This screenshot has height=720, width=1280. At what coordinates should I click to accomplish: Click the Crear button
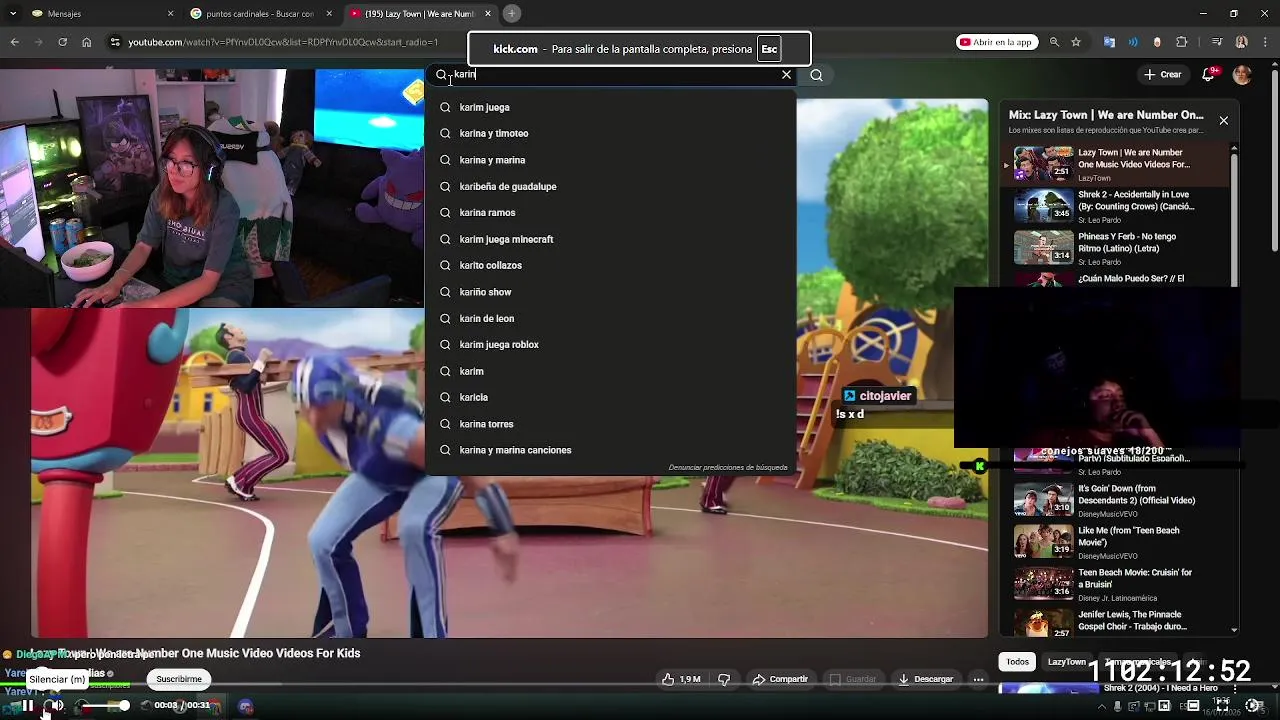tap(1163, 75)
